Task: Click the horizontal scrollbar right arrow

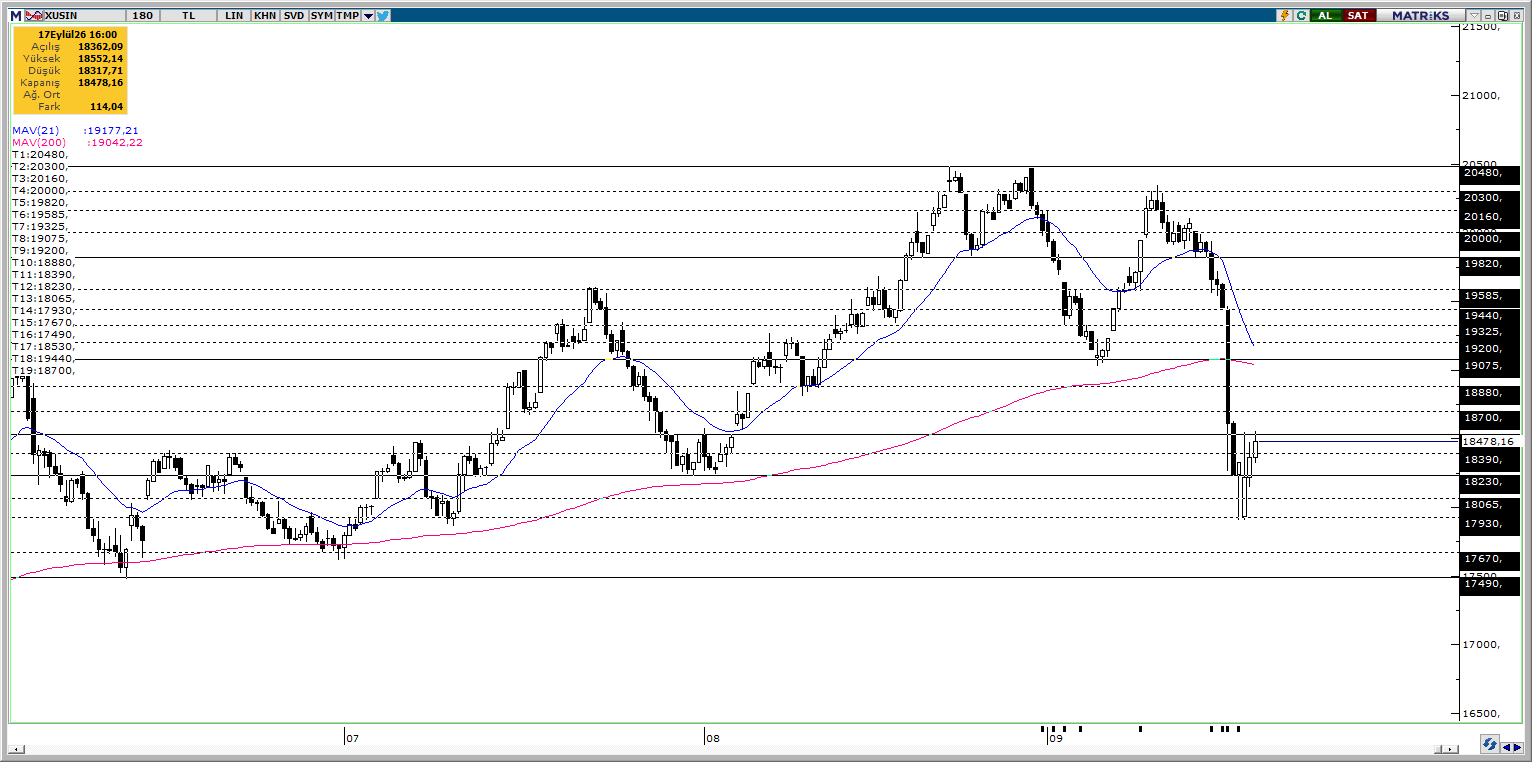Action: pyautogui.click(x=1451, y=749)
